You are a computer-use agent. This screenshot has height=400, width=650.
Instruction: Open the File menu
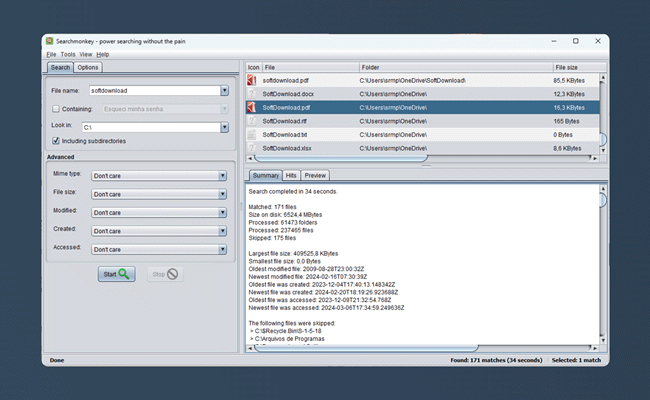(x=51, y=54)
